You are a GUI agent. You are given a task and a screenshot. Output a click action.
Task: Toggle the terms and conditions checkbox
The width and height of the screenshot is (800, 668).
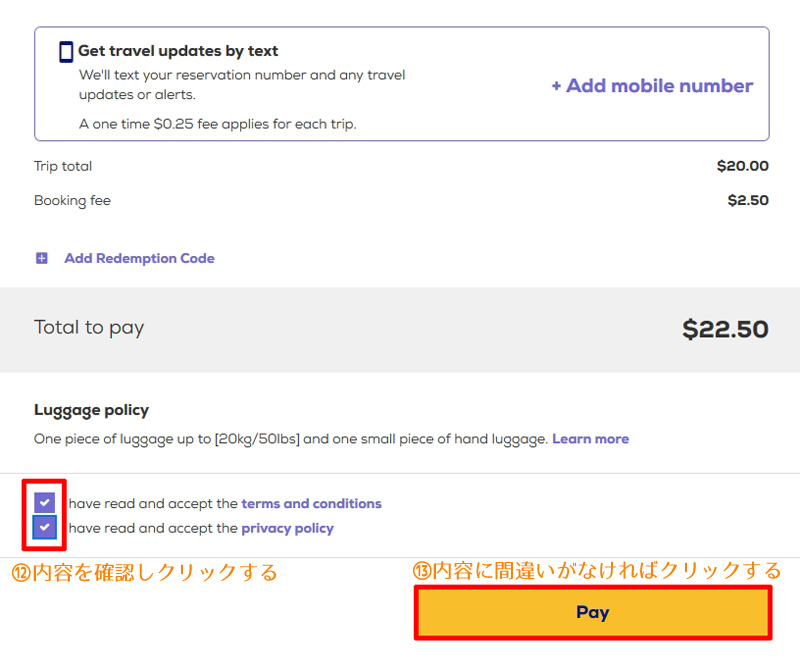(x=45, y=503)
